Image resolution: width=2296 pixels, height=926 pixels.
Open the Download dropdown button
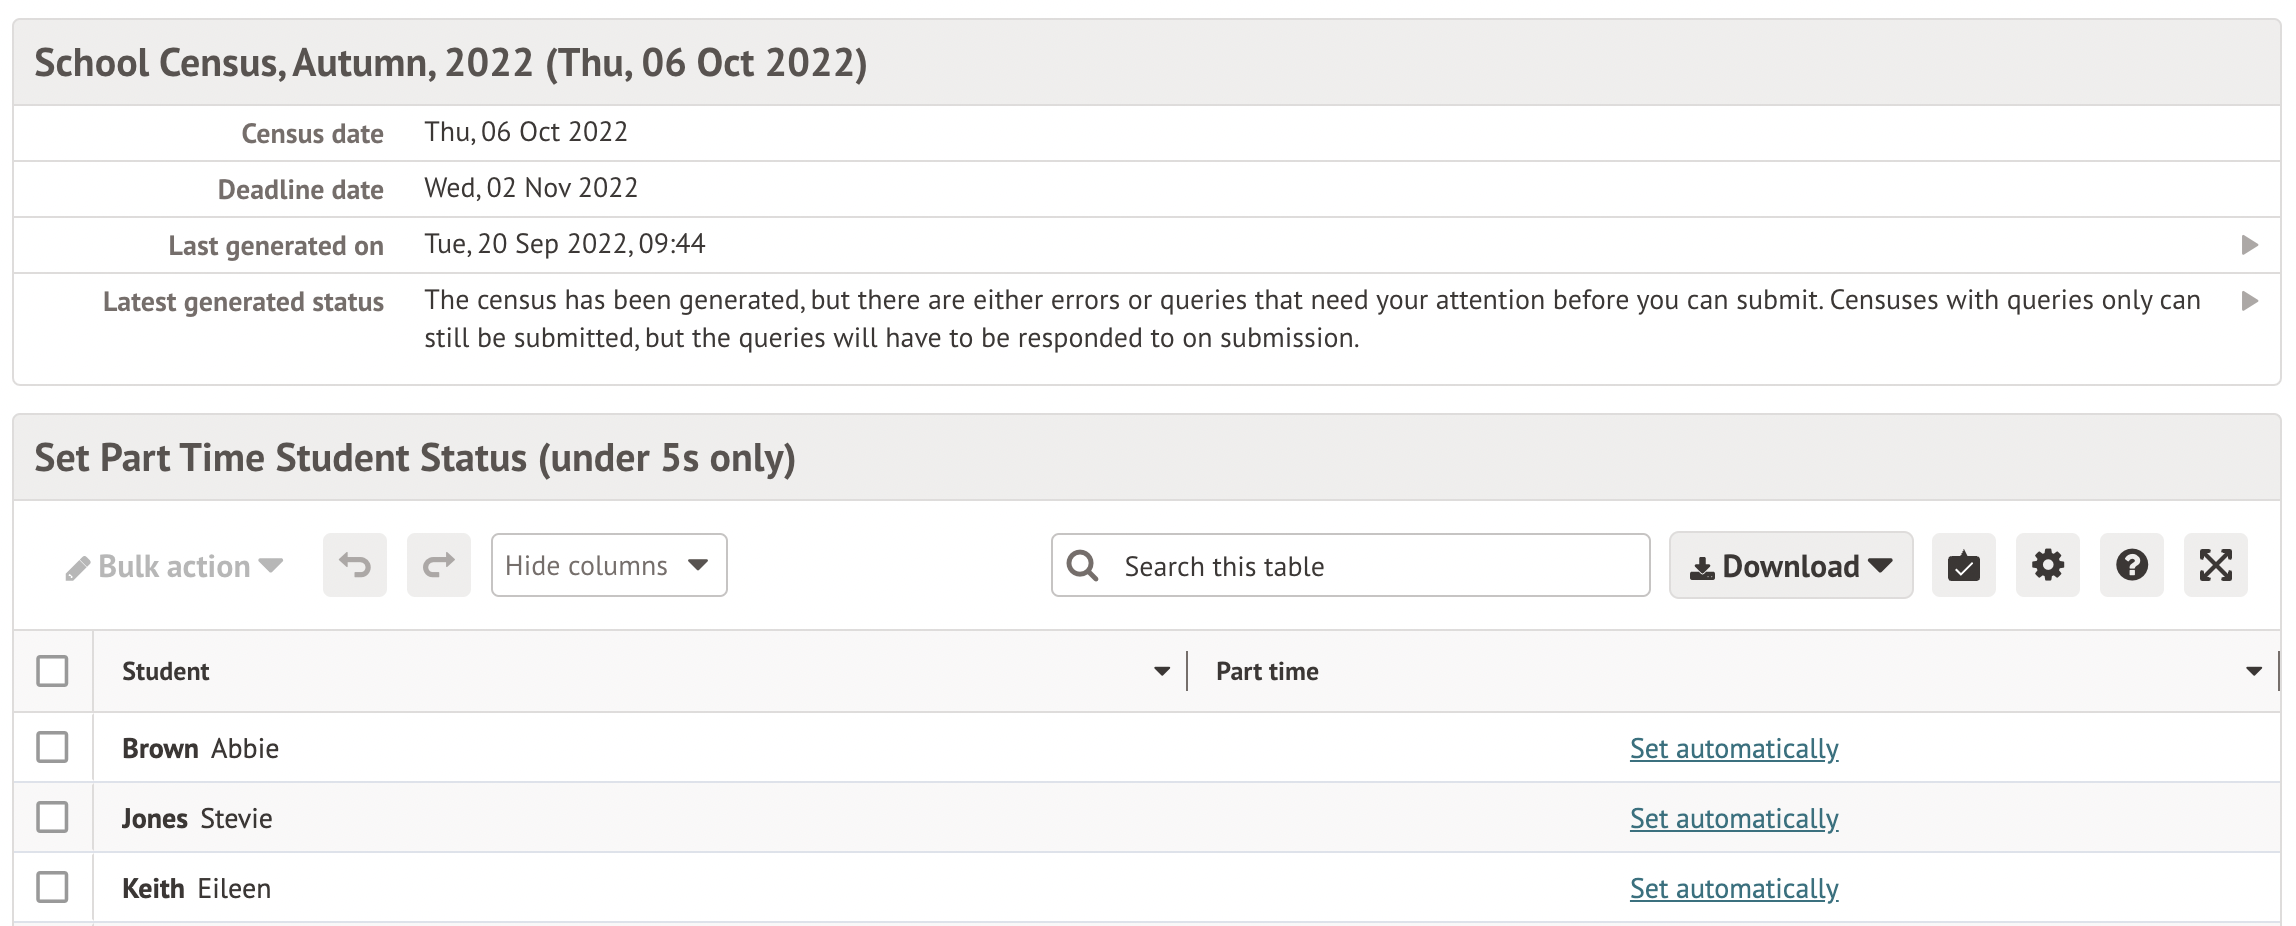(x=1790, y=566)
